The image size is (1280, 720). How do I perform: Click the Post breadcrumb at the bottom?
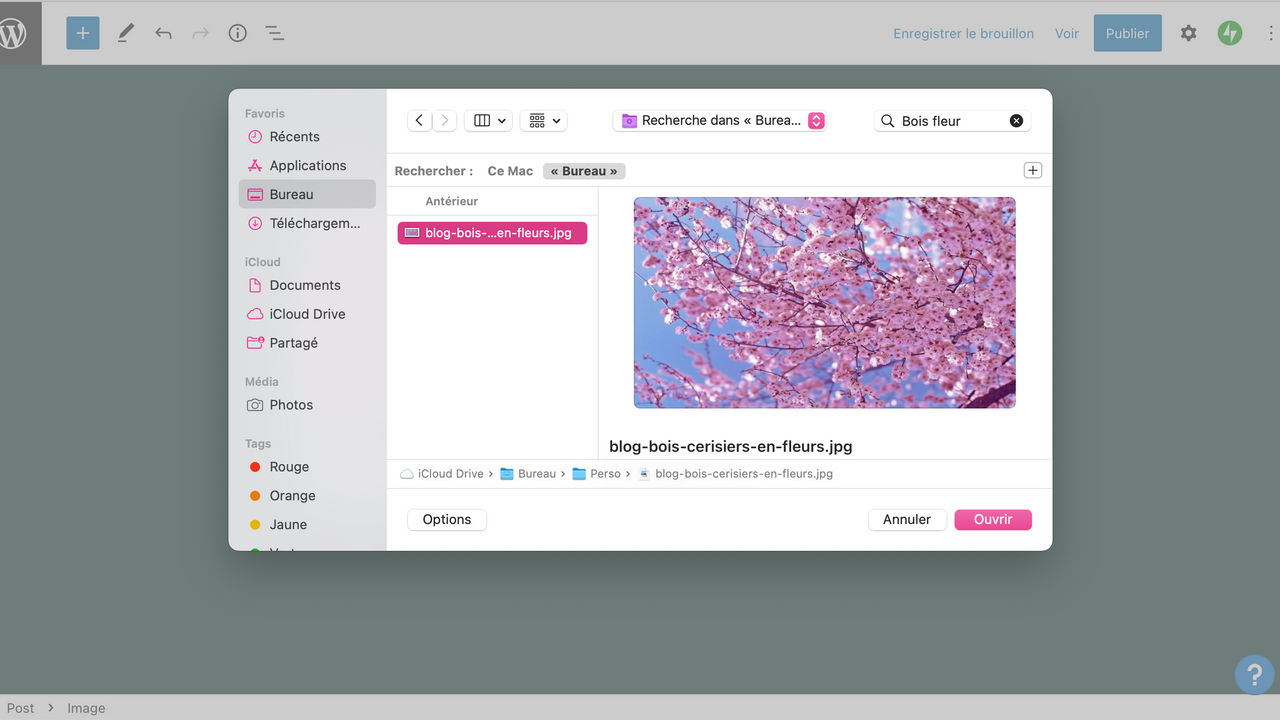coord(20,707)
